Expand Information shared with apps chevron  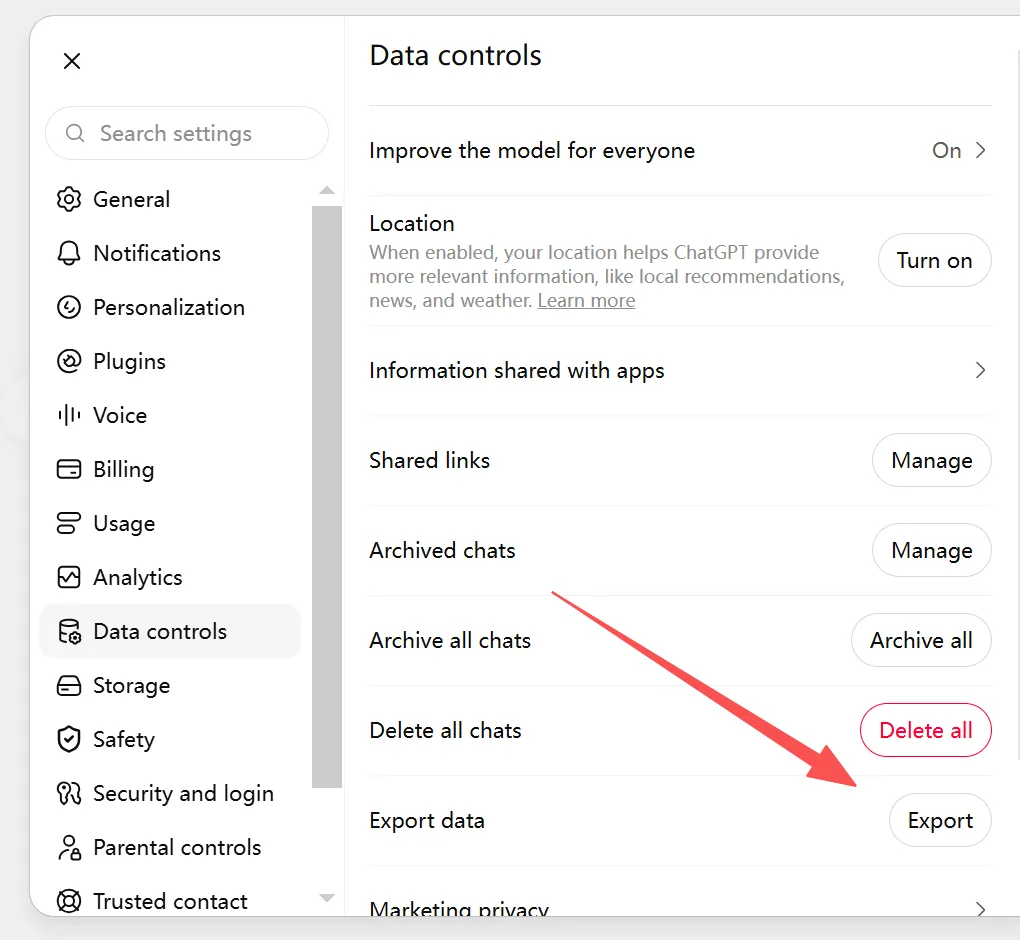pos(980,370)
